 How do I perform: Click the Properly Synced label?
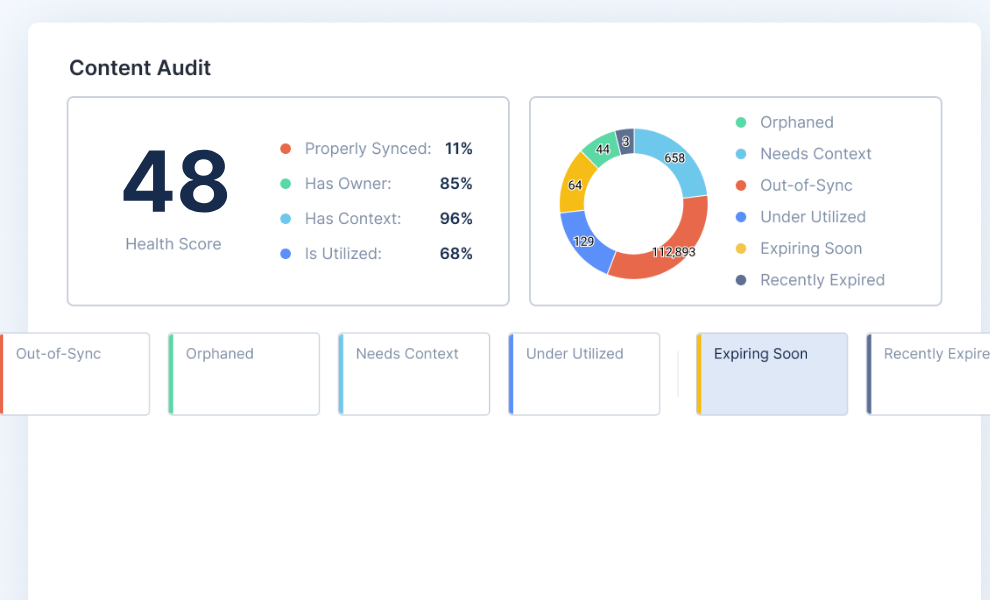[368, 149]
